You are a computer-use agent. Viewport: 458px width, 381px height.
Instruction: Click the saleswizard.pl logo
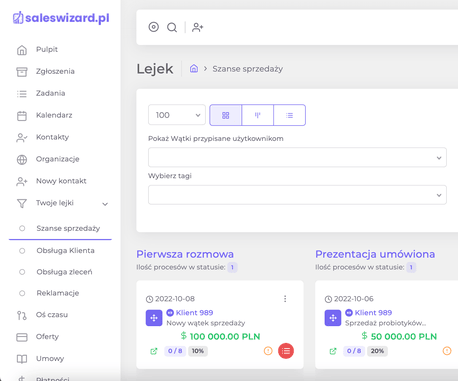[61, 18]
